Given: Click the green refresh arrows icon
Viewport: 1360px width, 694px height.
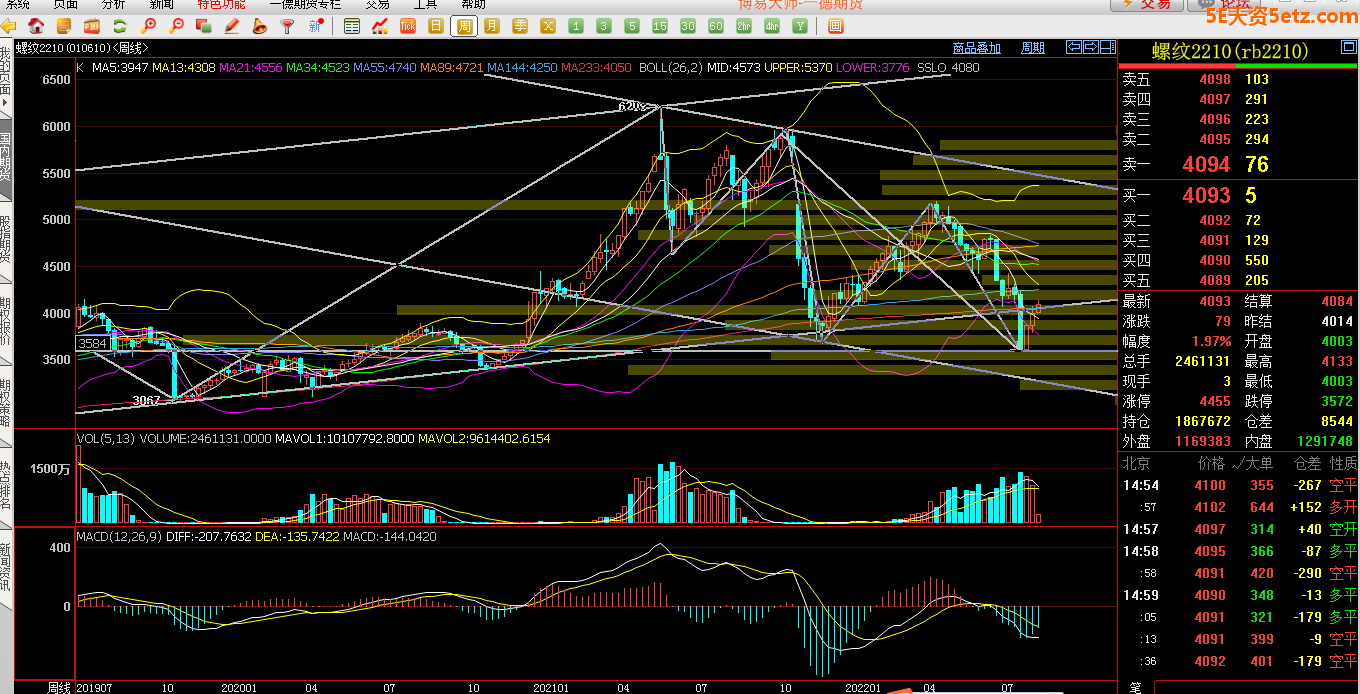Looking at the screenshot, I should click(x=120, y=26).
